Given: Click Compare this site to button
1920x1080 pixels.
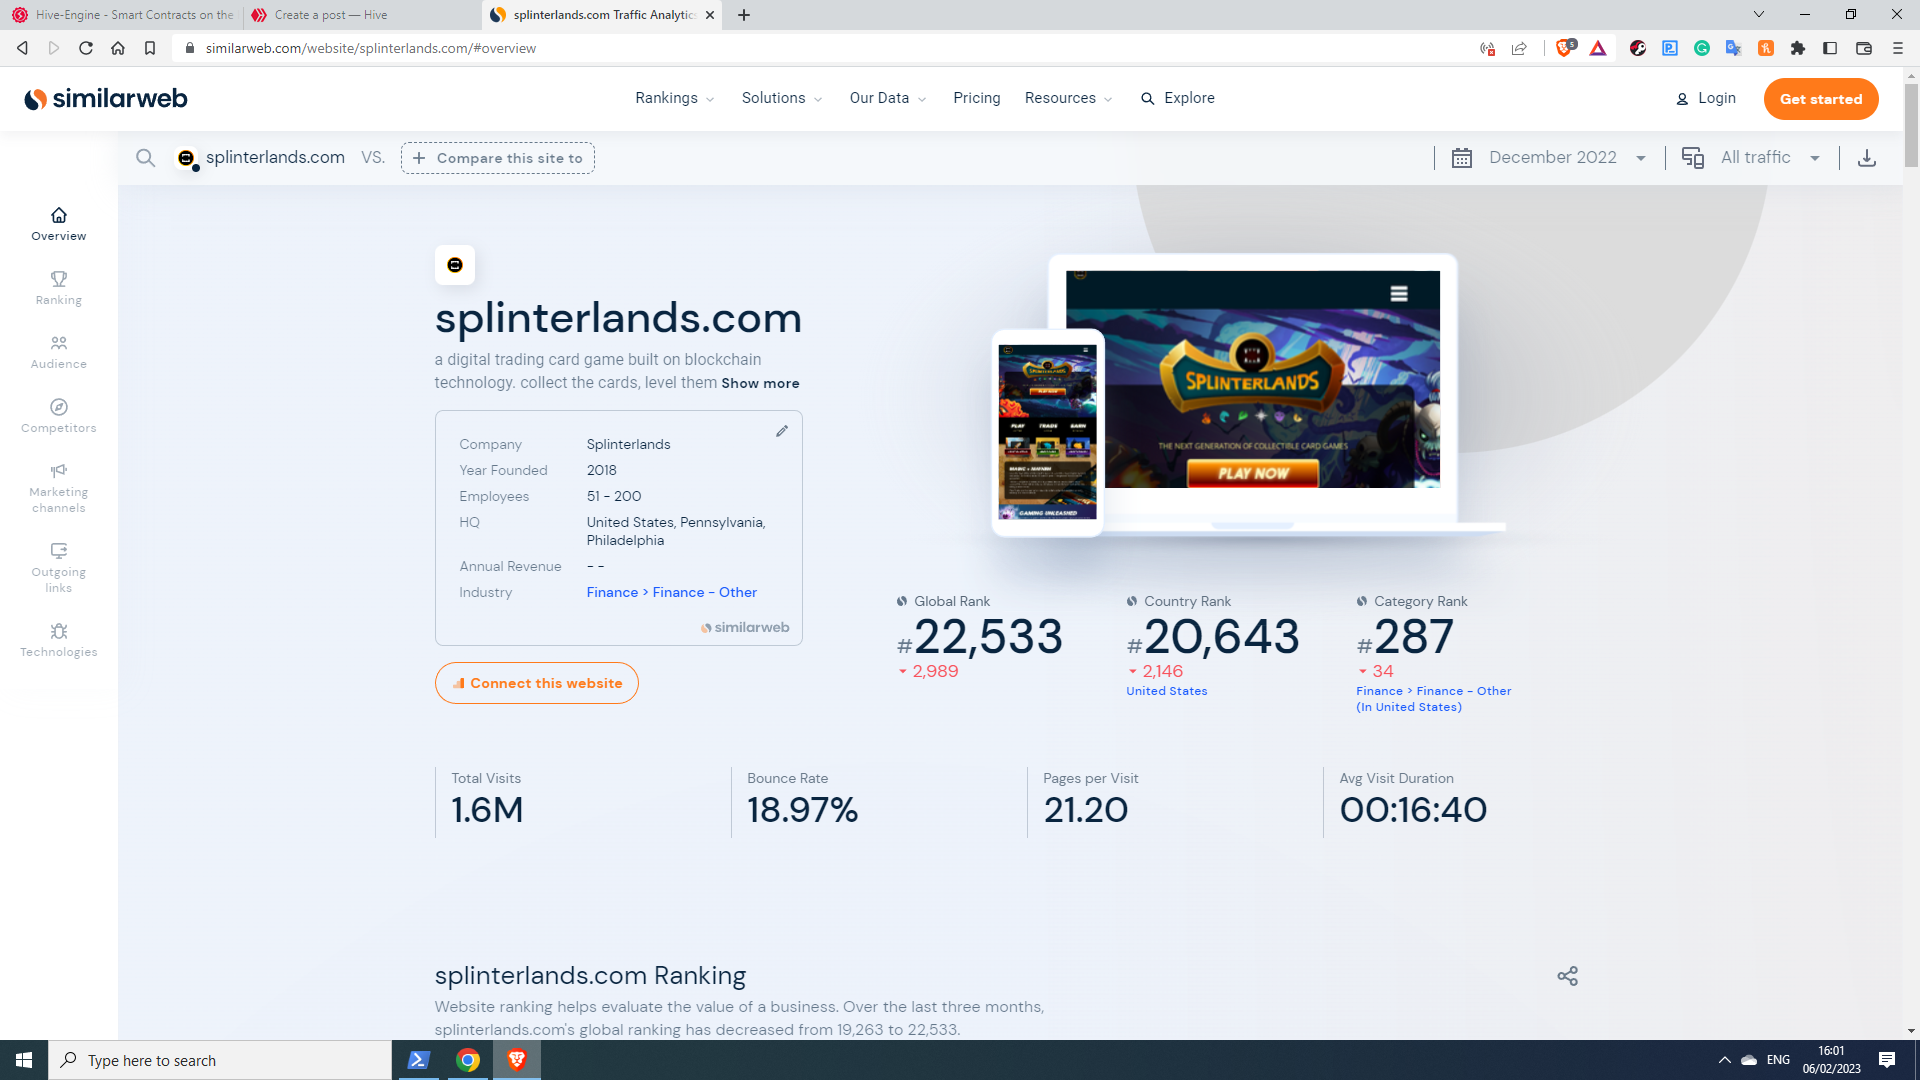Looking at the screenshot, I should coord(498,158).
